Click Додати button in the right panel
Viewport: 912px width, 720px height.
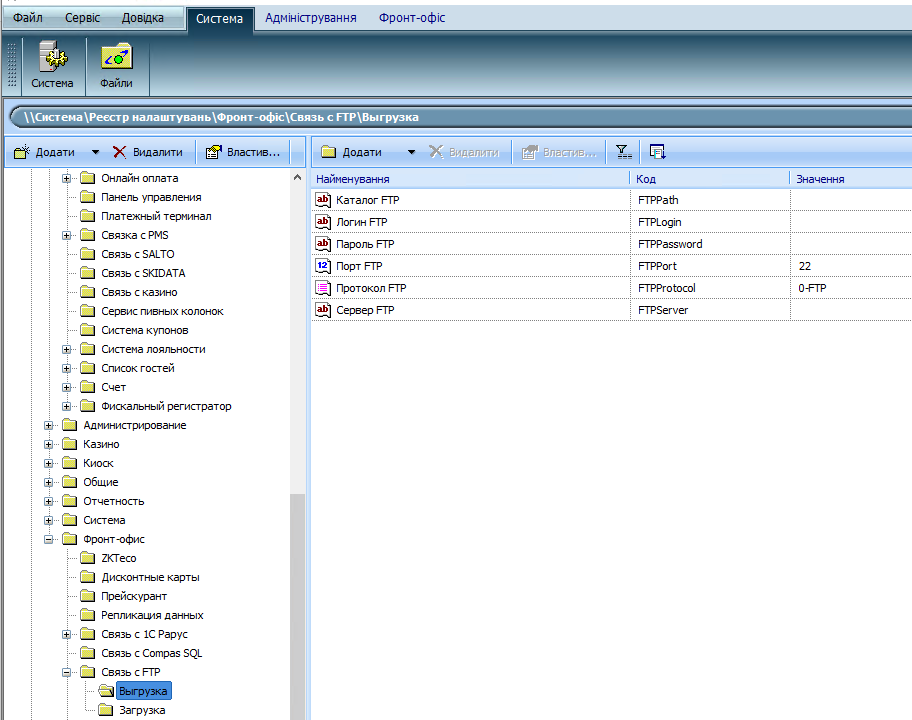pos(352,152)
